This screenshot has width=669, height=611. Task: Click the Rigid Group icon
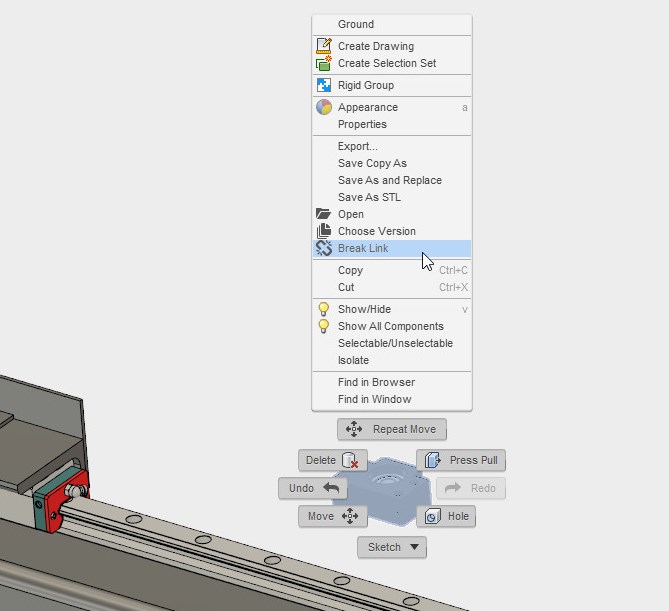(x=324, y=85)
